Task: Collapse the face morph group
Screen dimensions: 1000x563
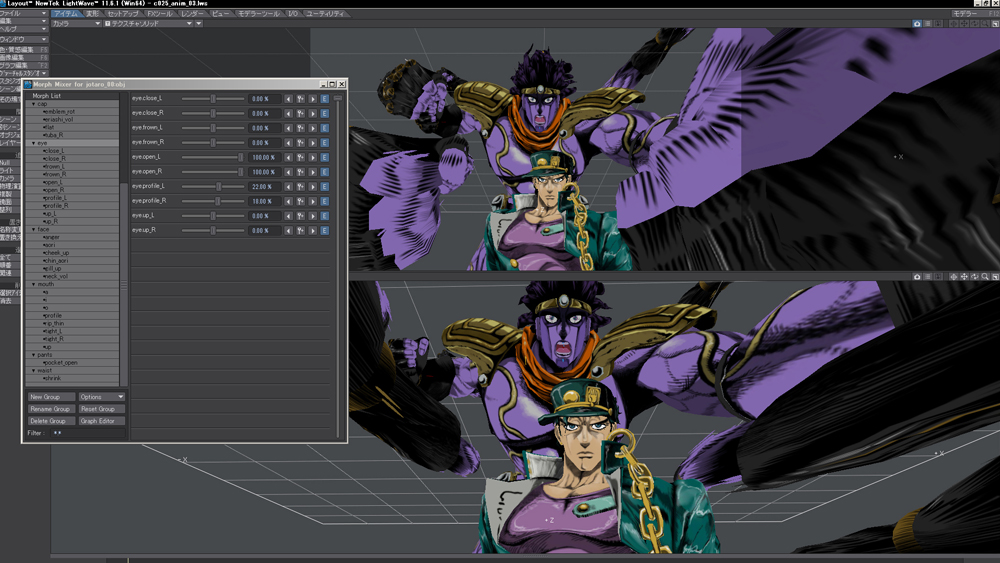Action: (32, 229)
